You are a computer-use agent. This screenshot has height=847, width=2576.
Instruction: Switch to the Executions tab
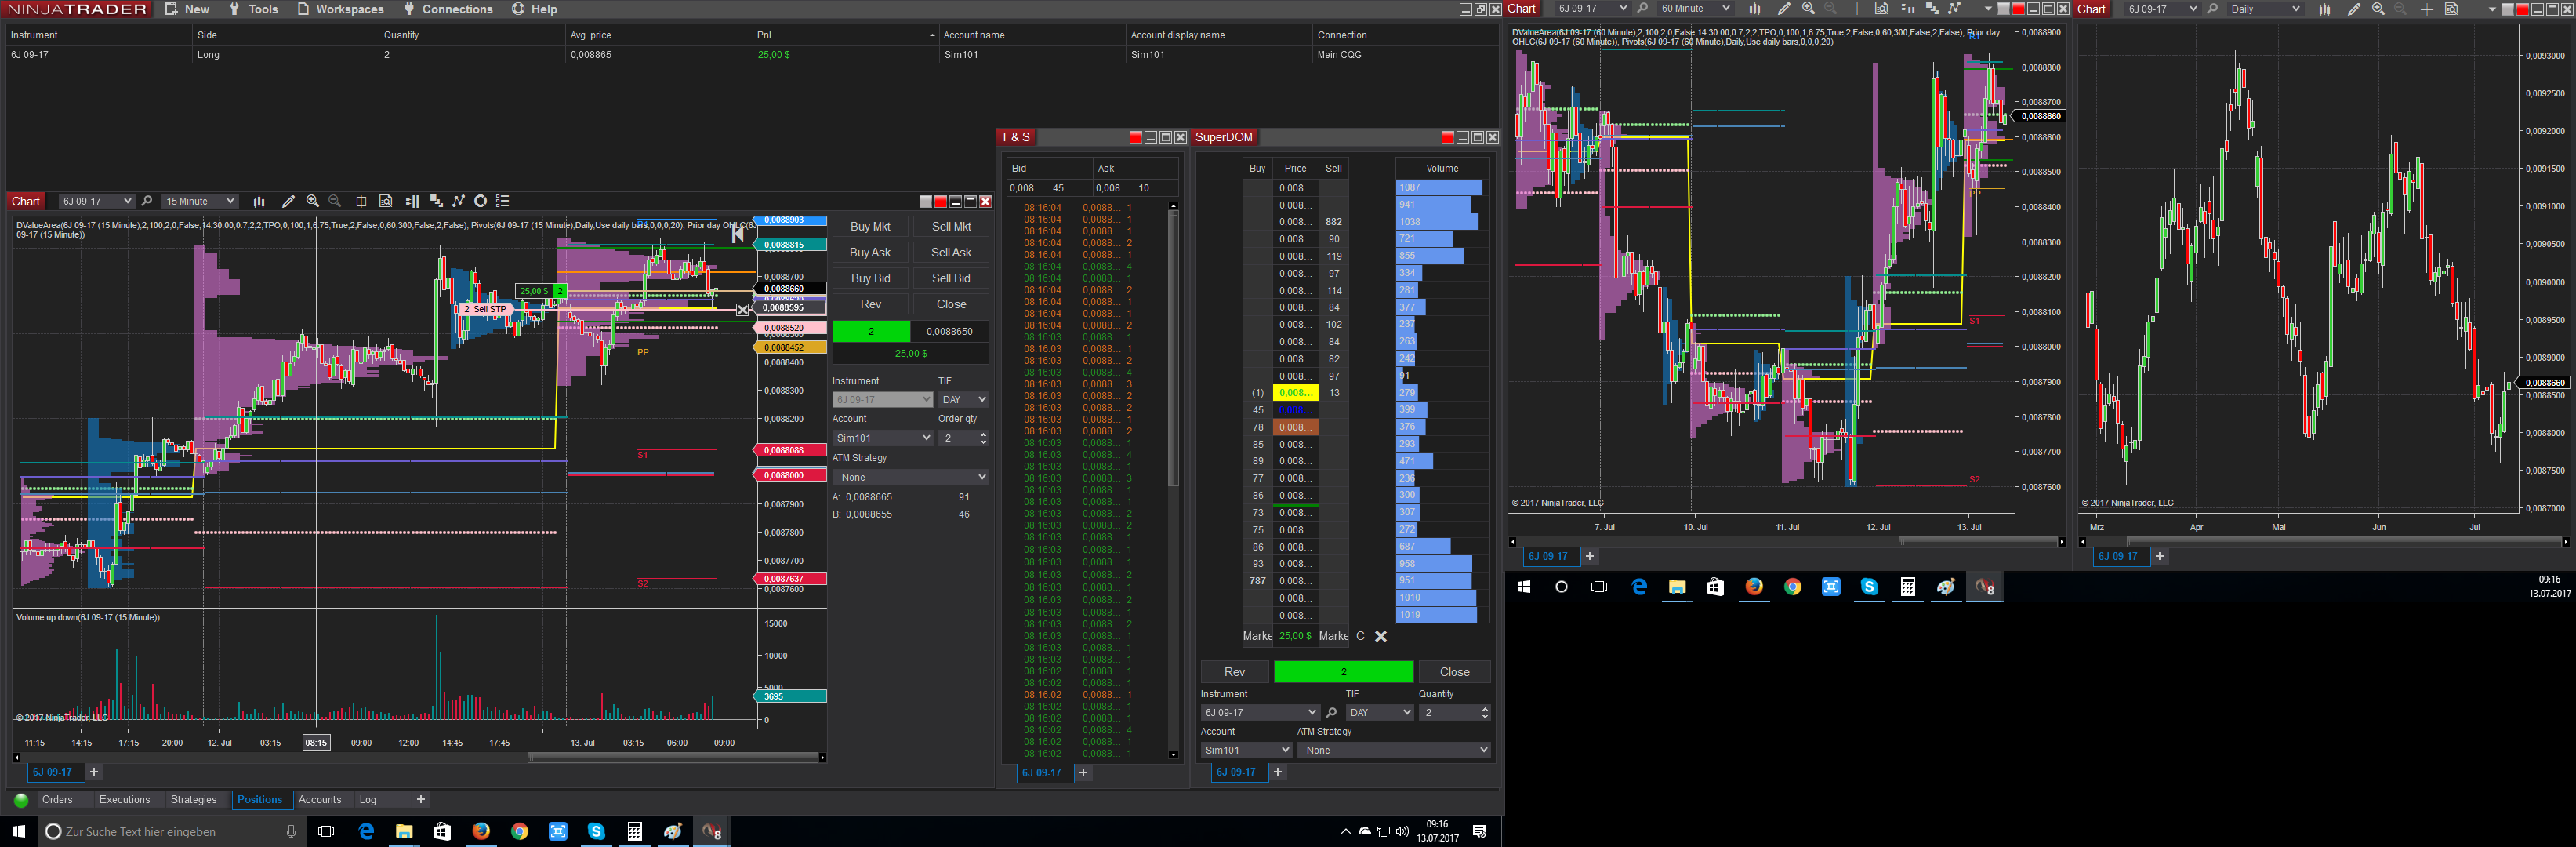[125, 800]
